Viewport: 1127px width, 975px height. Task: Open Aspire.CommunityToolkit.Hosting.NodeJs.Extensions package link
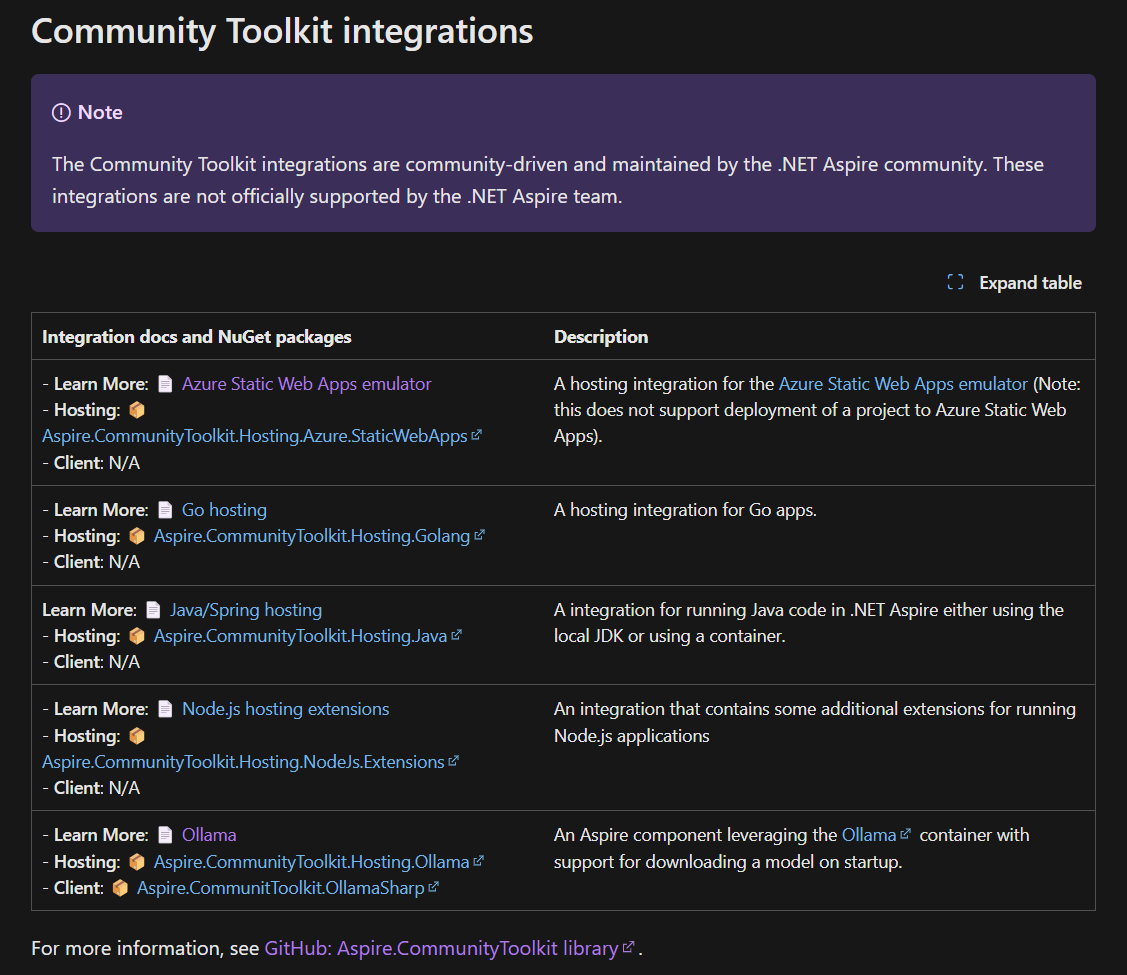[x=244, y=762]
